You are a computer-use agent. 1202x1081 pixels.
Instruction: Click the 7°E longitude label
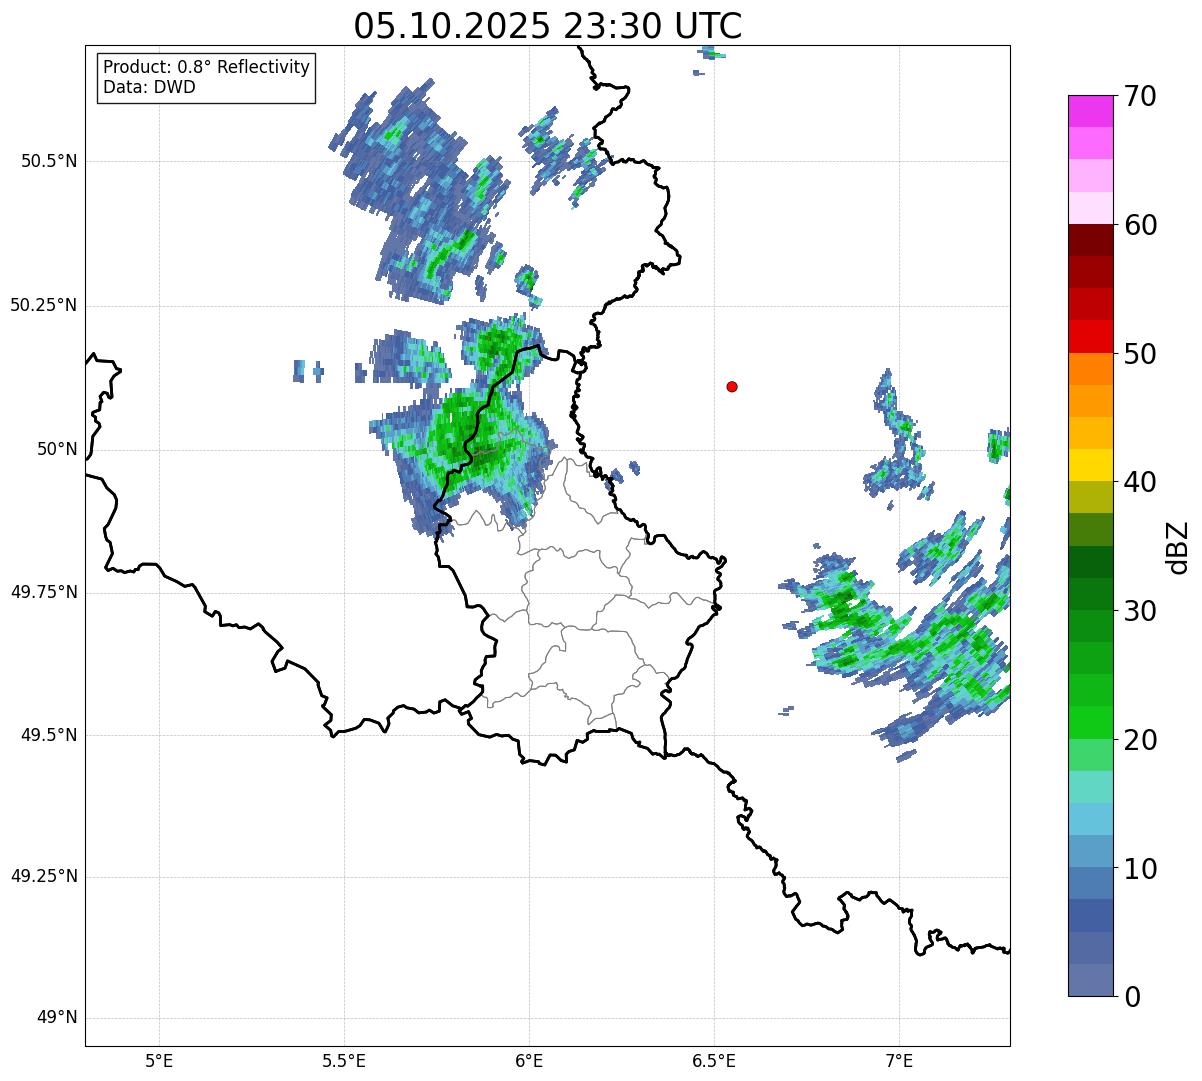(x=899, y=1060)
